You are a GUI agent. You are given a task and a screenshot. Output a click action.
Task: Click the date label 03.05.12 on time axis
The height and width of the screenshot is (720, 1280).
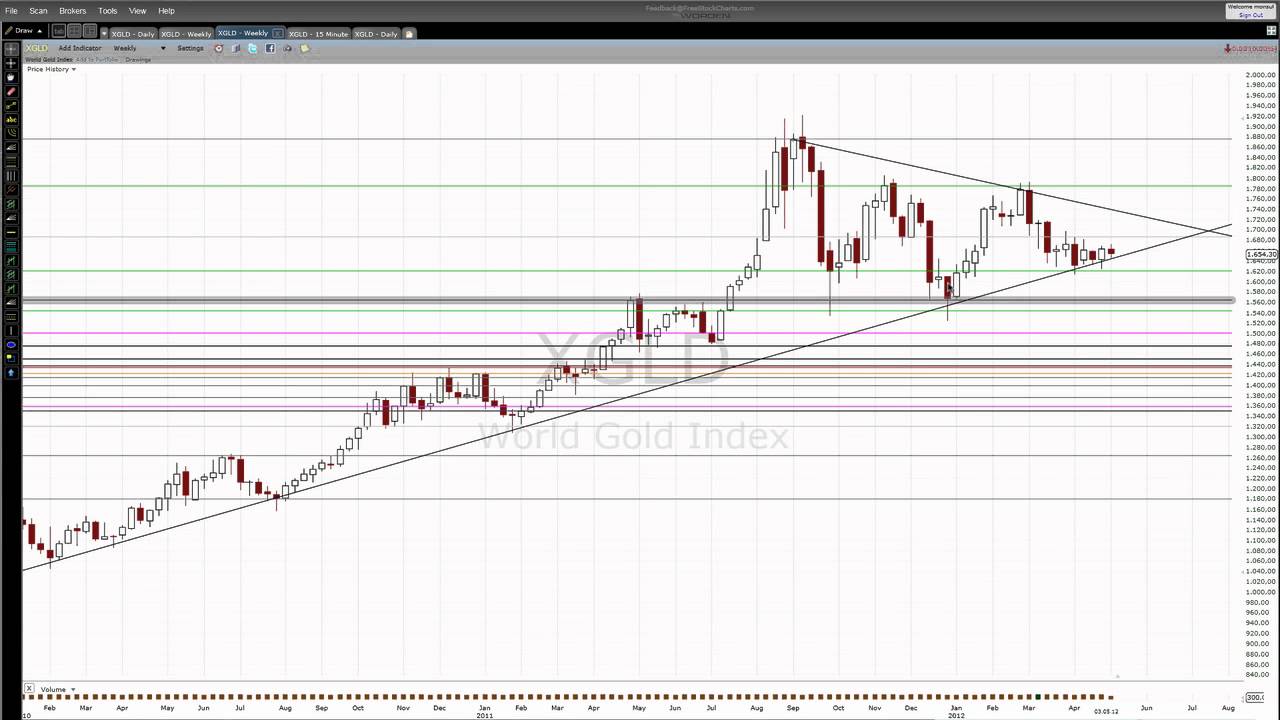point(1106,710)
